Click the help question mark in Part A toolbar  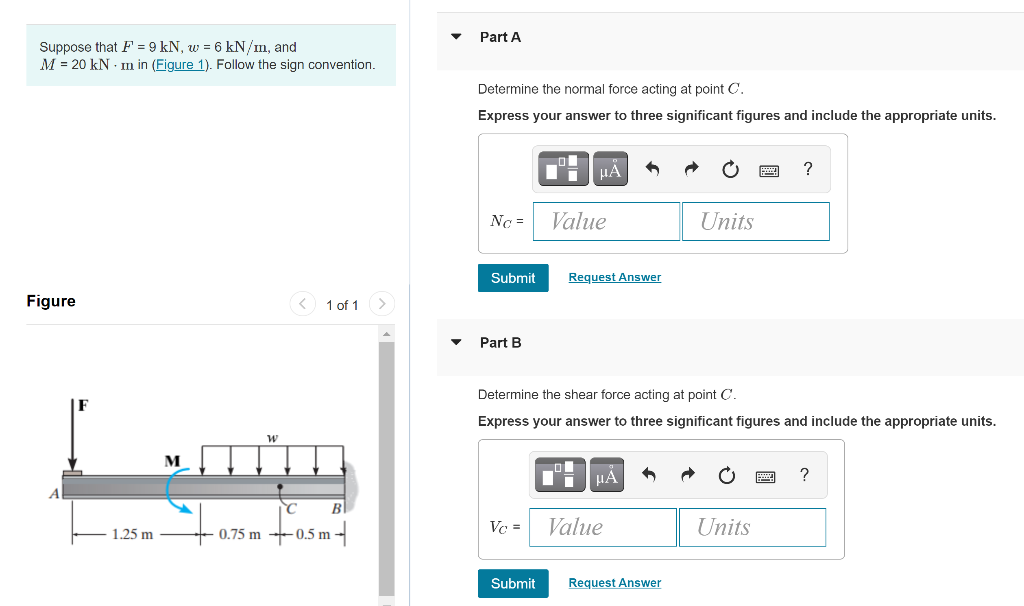pos(807,168)
